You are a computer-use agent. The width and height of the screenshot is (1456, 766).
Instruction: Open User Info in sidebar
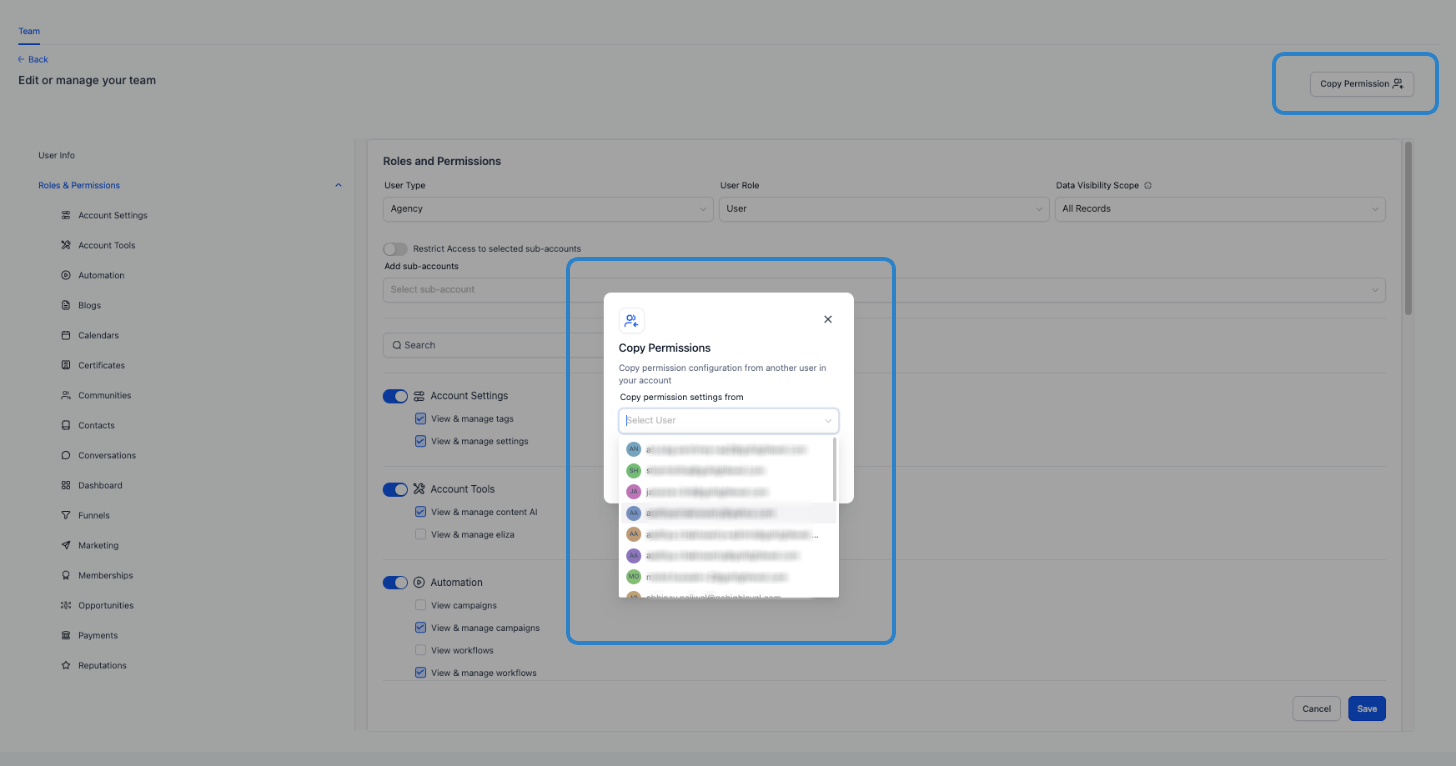pyautogui.click(x=56, y=155)
